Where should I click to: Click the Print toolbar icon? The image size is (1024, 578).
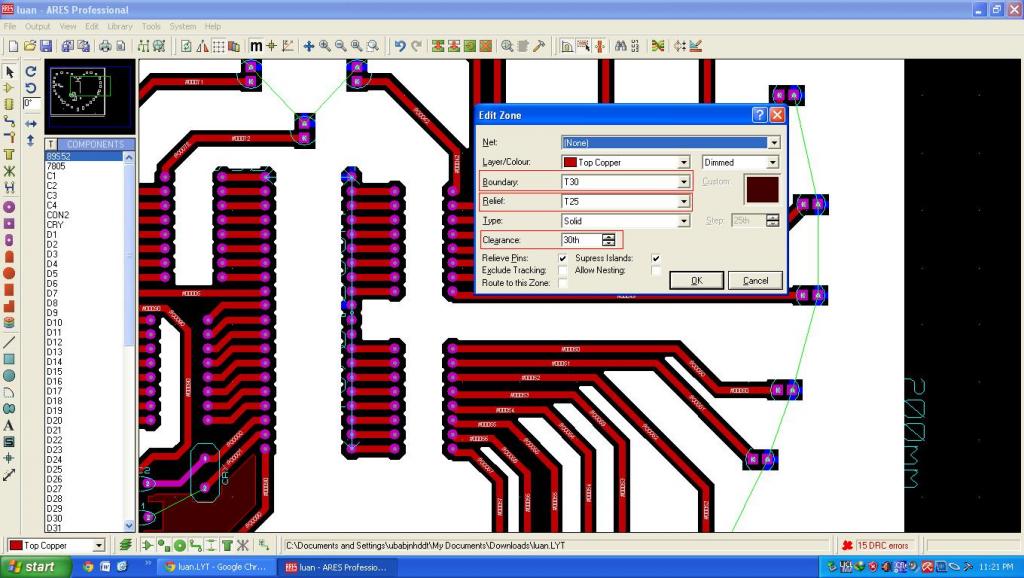105,46
